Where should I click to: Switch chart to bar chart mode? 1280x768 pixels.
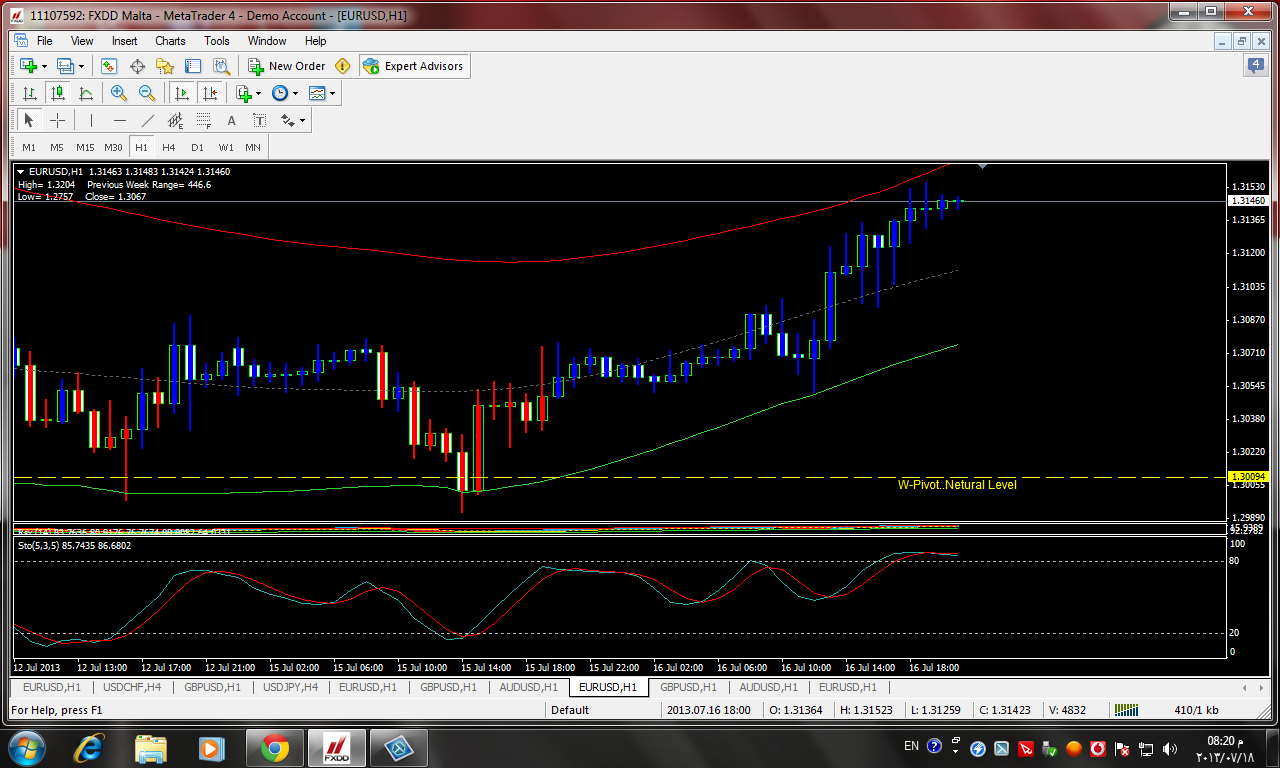[x=29, y=93]
